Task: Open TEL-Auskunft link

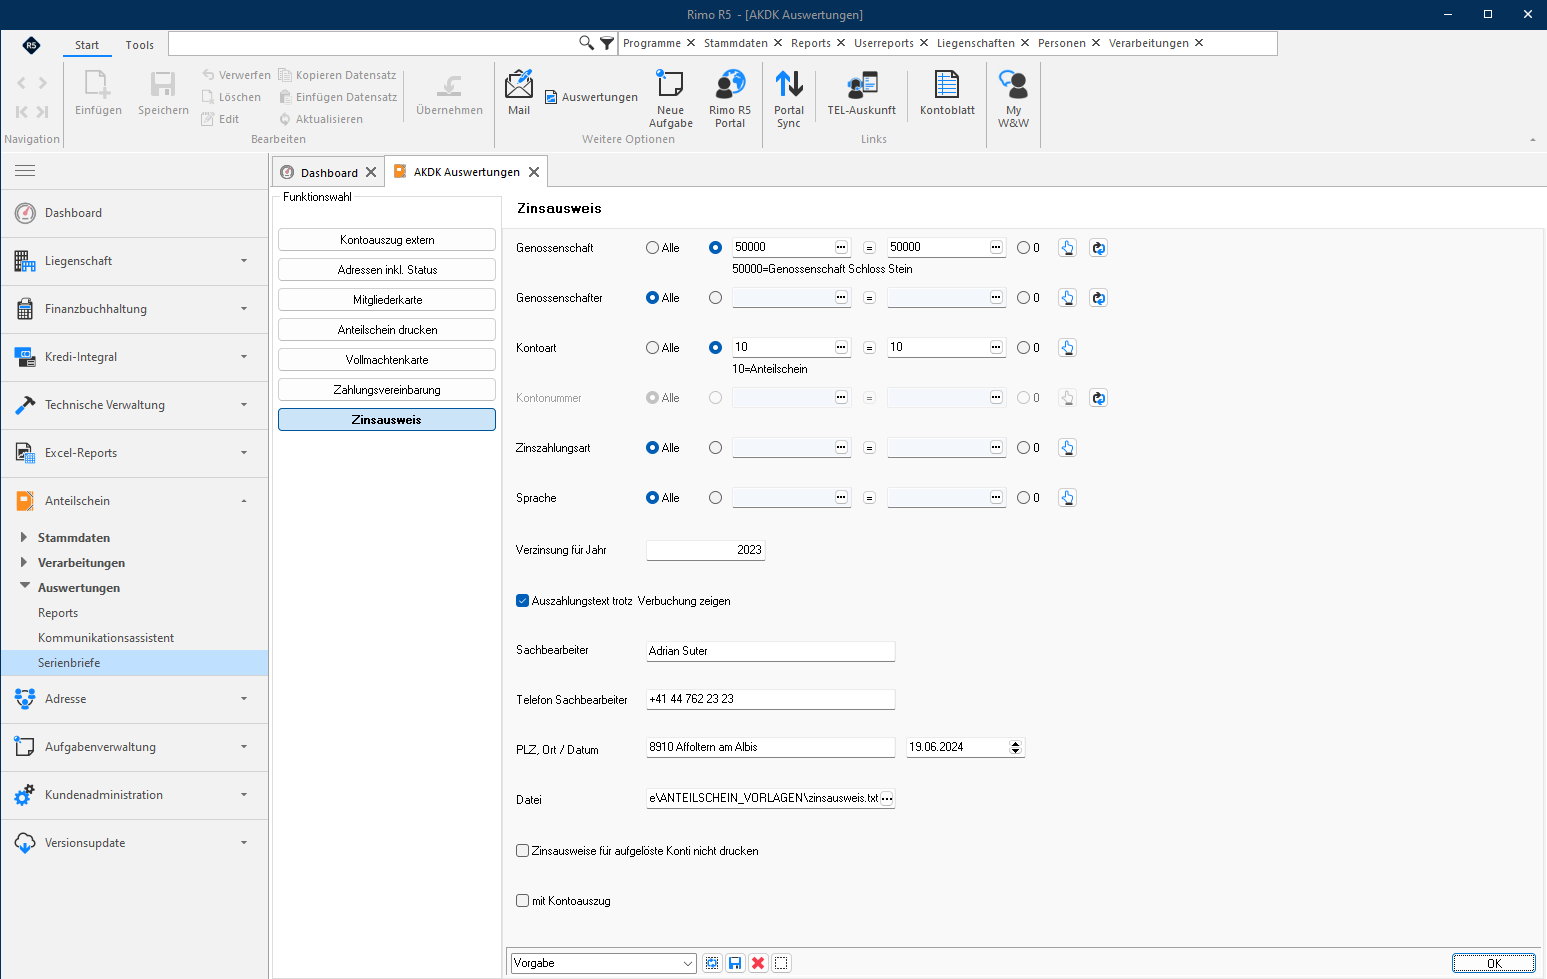Action: (x=861, y=93)
